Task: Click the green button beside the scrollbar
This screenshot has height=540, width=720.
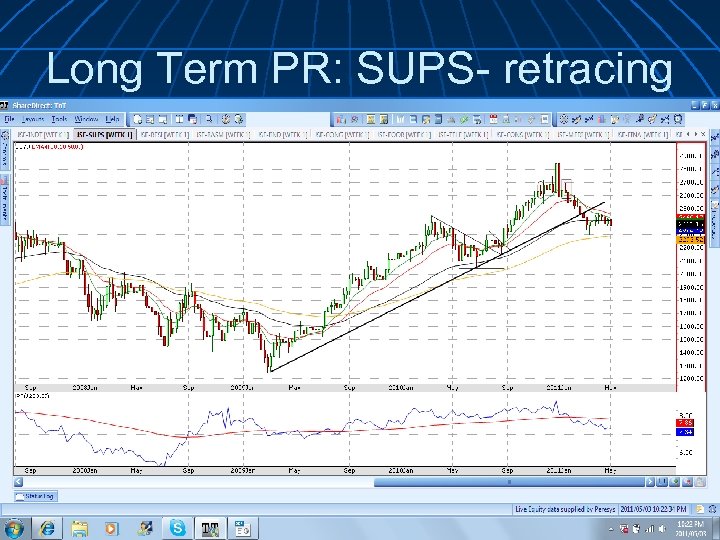Action: pyautogui.click(x=675, y=482)
